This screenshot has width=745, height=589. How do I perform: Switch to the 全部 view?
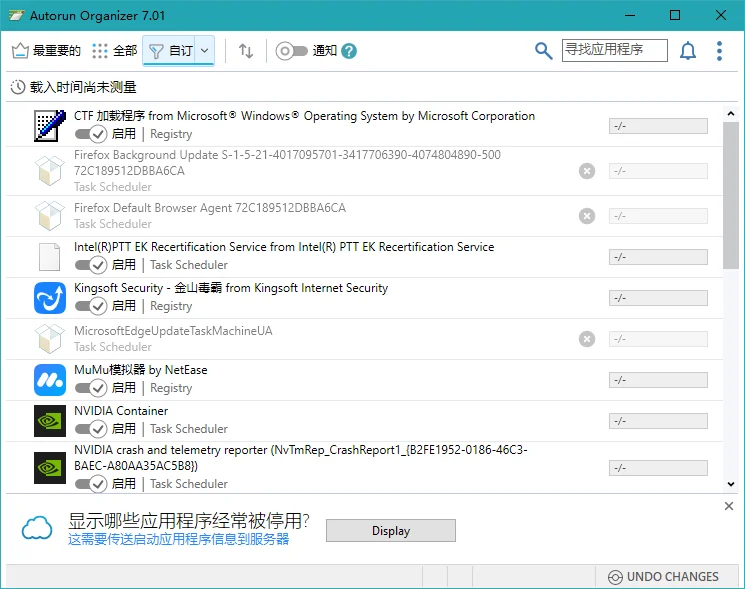pyautogui.click(x=115, y=50)
